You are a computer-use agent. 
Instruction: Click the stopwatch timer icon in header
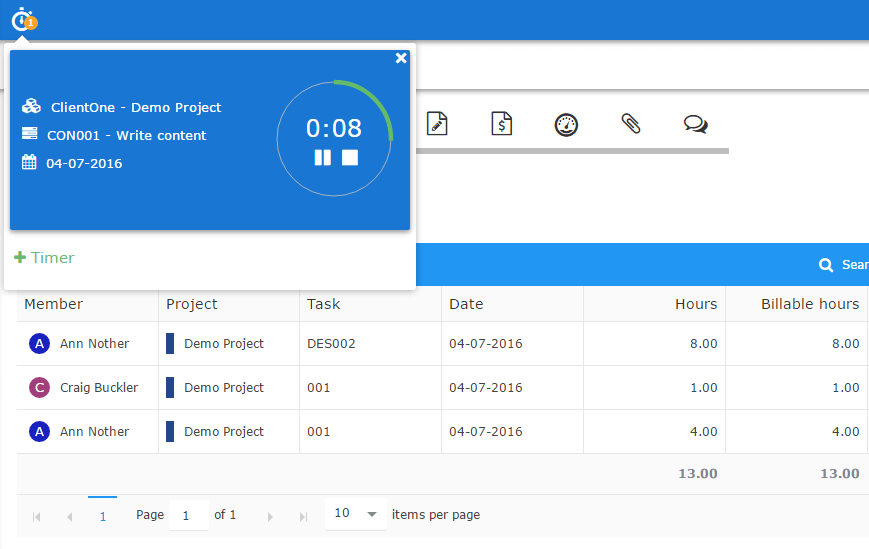pyautogui.click(x=23, y=18)
